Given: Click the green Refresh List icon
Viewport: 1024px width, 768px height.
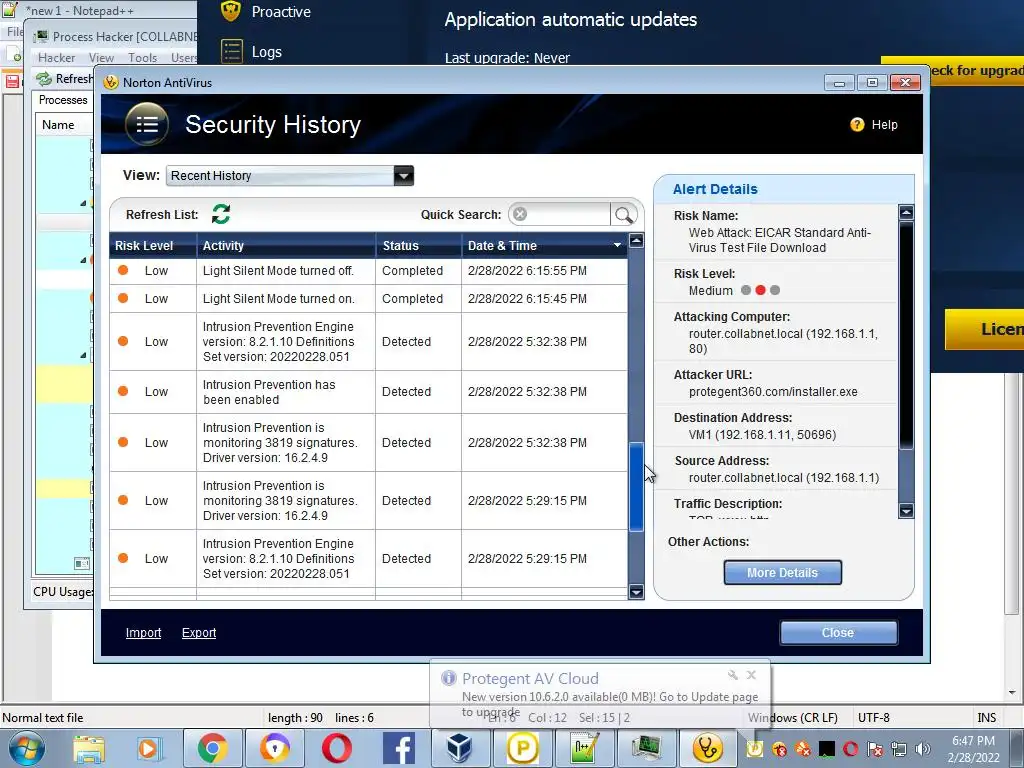Looking at the screenshot, I should point(221,214).
